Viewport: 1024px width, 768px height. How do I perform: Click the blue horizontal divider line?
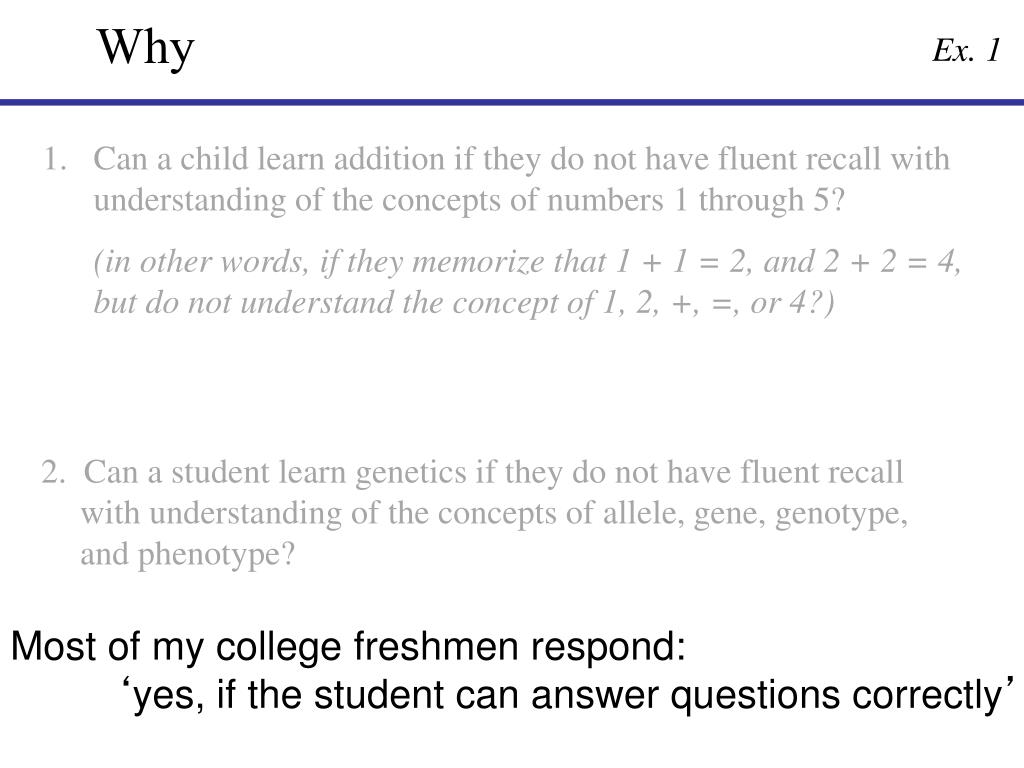pos(512,102)
